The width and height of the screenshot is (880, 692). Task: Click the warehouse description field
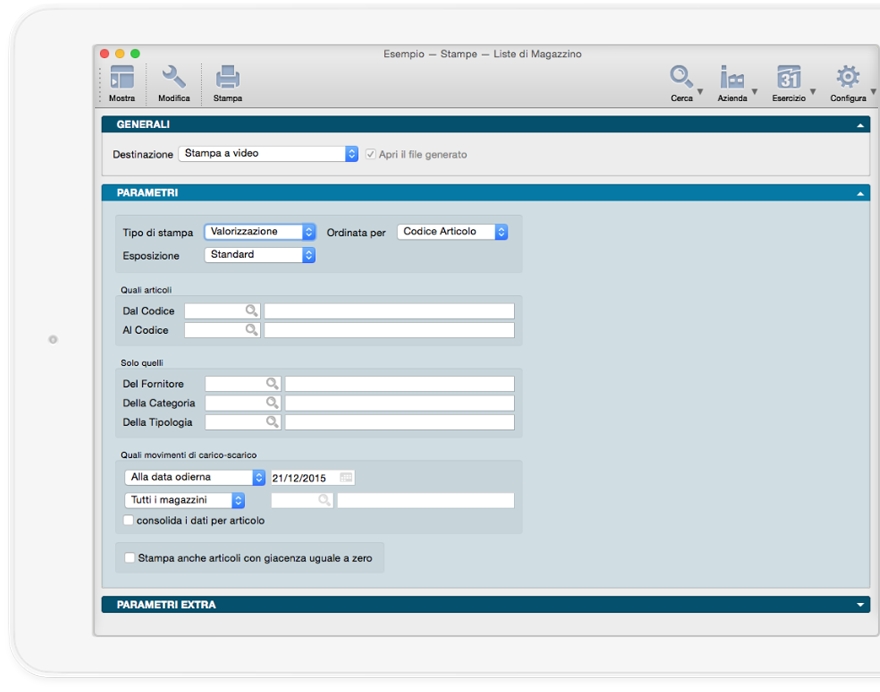tap(425, 500)
